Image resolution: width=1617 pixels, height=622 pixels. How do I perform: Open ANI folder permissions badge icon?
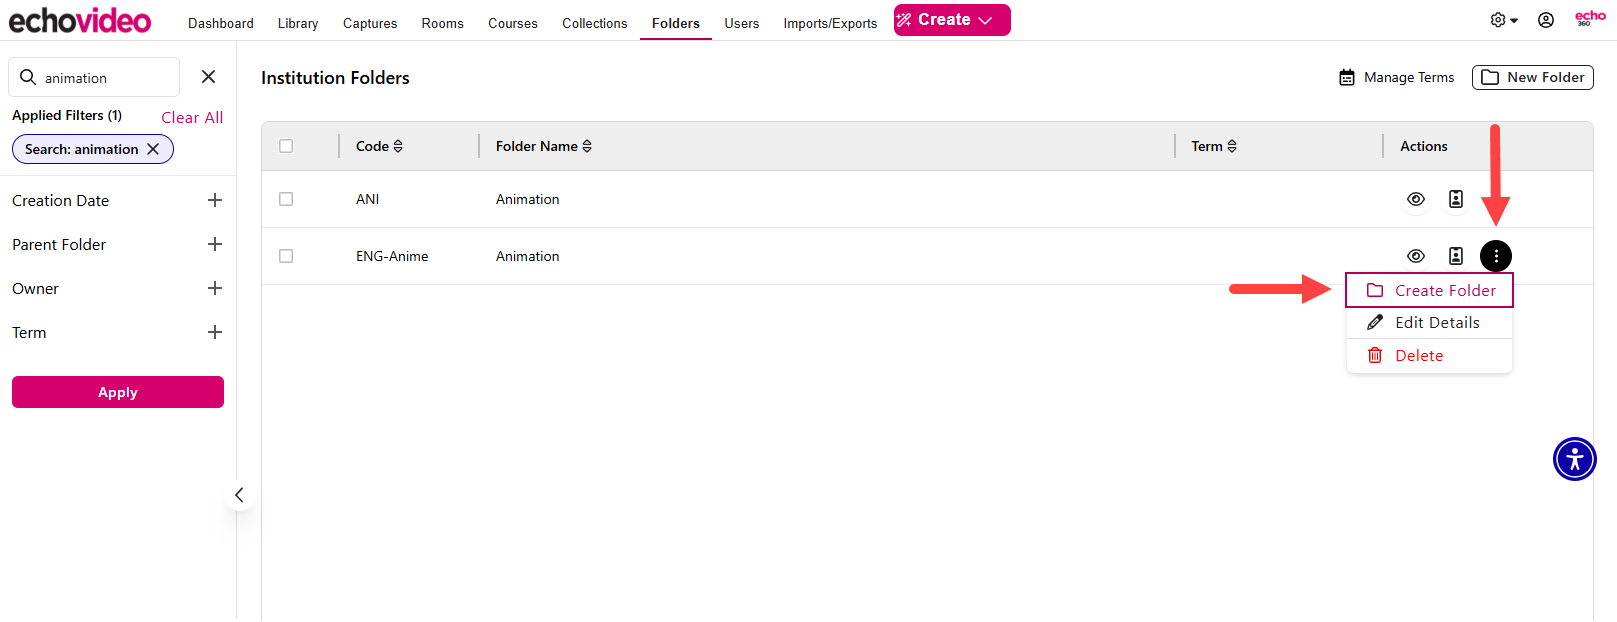click(x=1456, y=199)
